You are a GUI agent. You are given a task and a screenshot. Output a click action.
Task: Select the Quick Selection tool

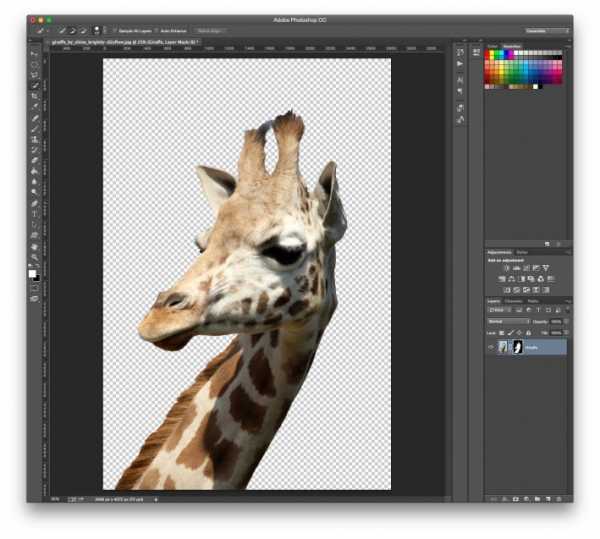[x=34, y=85]
